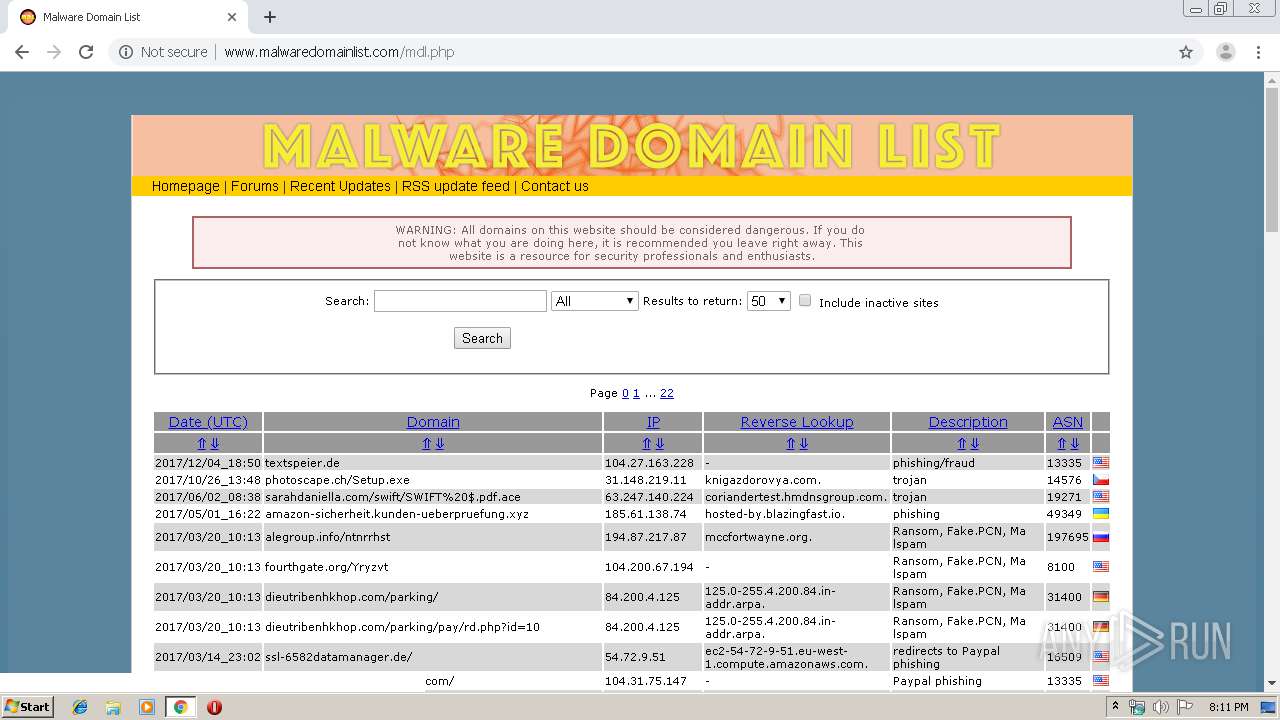Image resolution: width=1280 pixels, height=720 pixels.
Task: Click Reverse Lookup column header link
Action: point(797,422)
